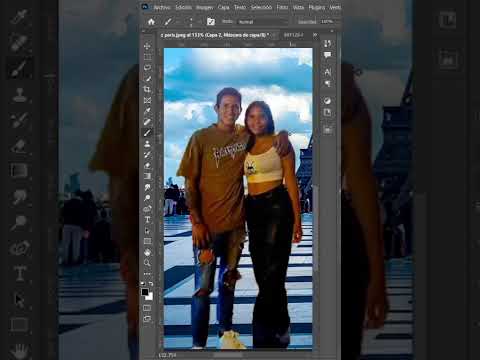Select the Eraser tool
480x360 pixels.
(x=147, y=165)
